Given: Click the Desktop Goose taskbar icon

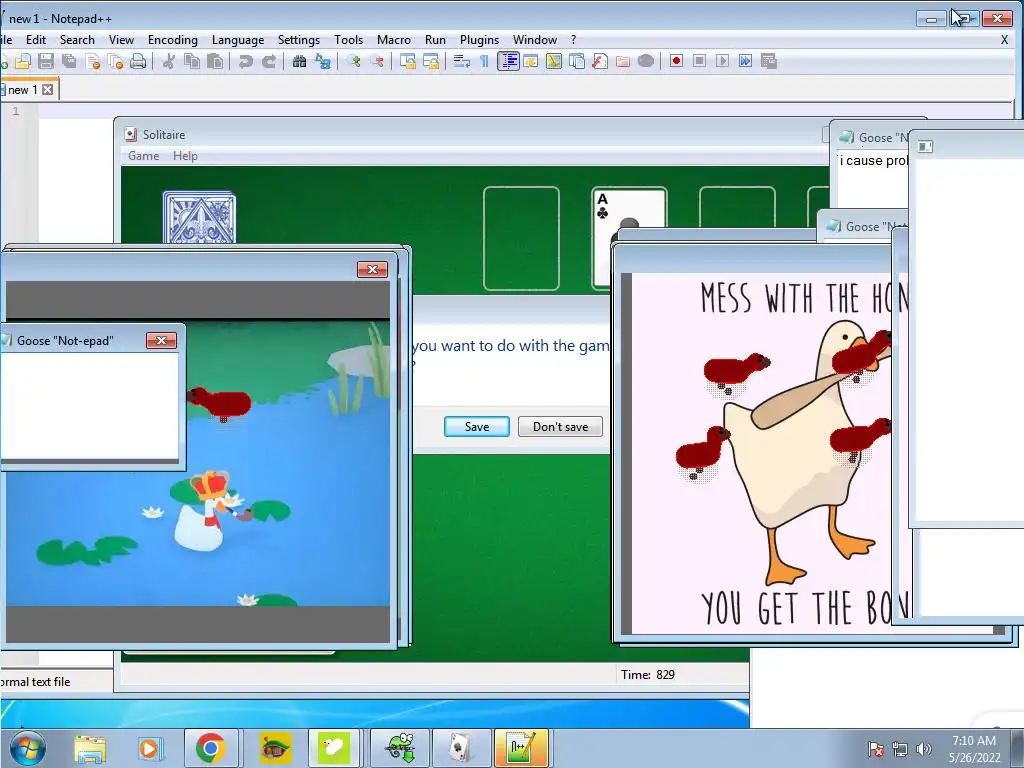Looking at the screenshot, I should (333, 748).
